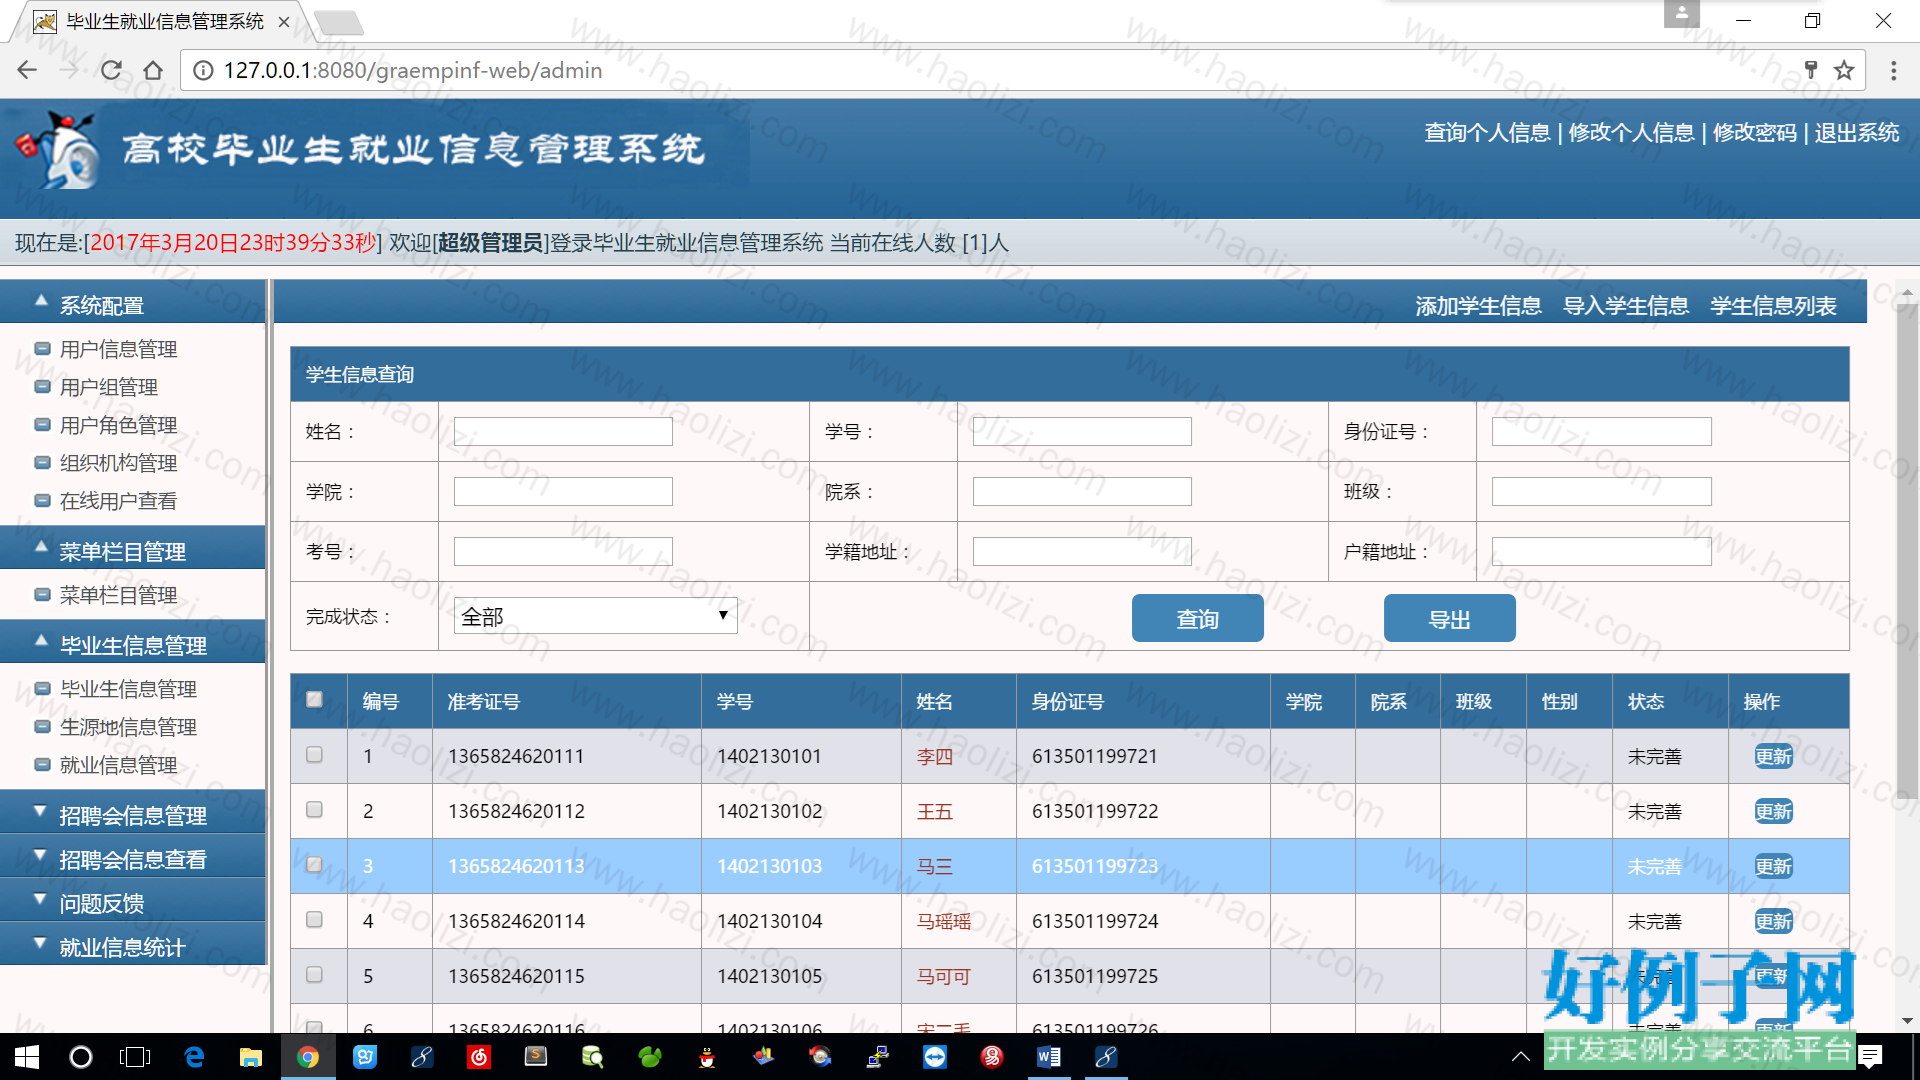
Task: Click the browser back arrow
Action: click(x=27, y=70)
